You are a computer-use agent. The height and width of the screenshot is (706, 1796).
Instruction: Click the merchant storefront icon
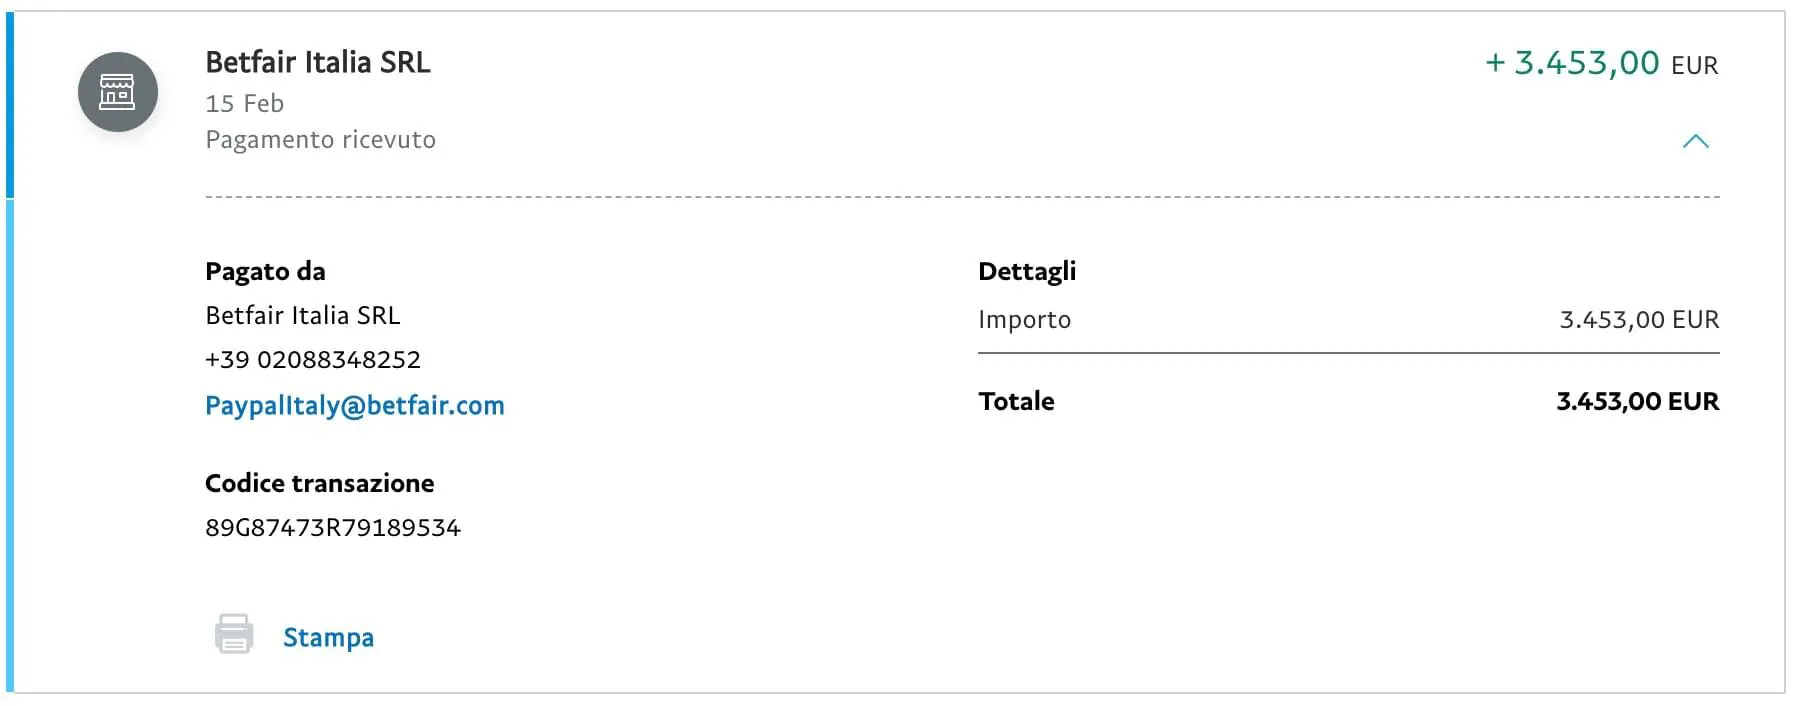tap(117, 92)
